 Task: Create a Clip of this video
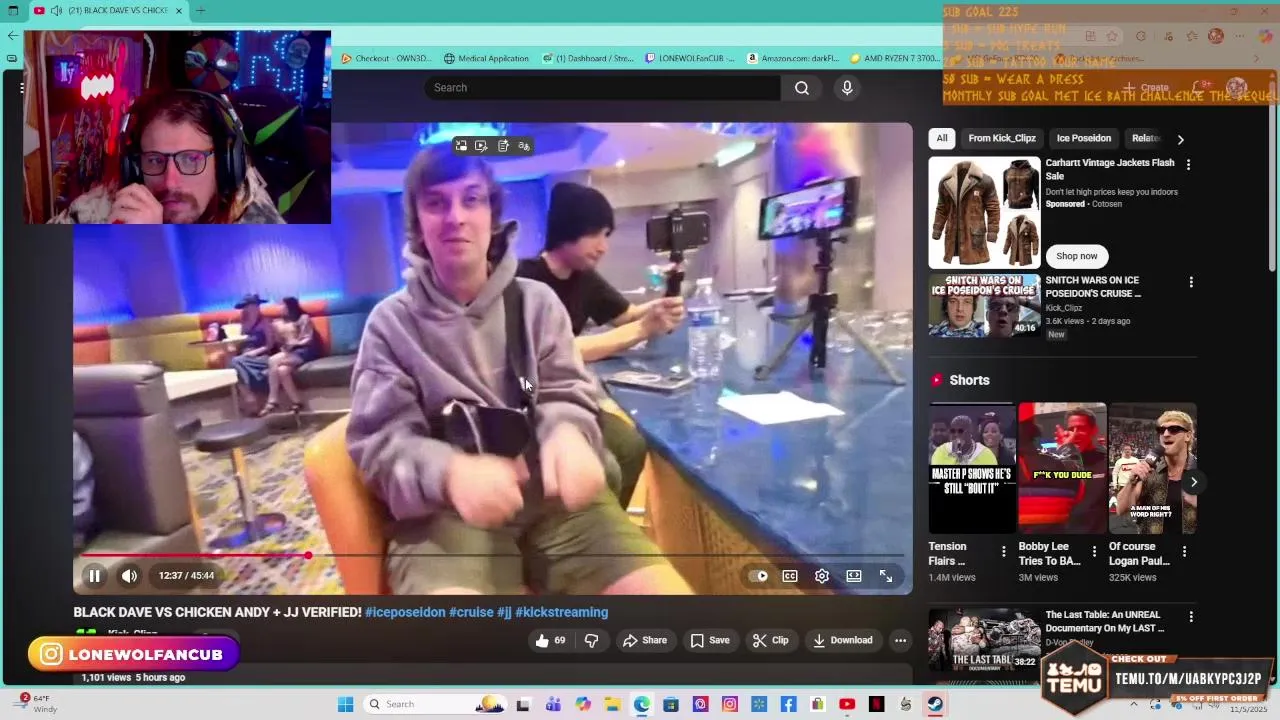[771, 640]
